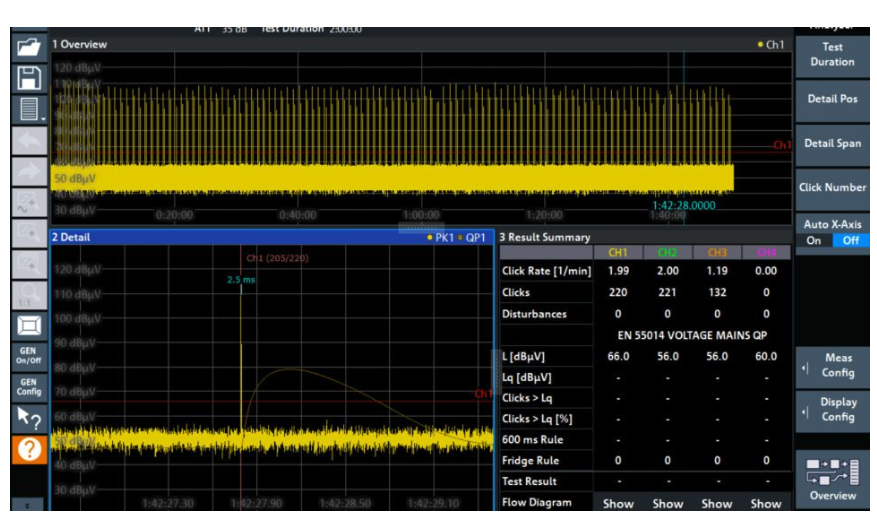Show flow diagram for CH4
Image resolution: width=877 pixels, height=522 pixels.
(766, 504)
